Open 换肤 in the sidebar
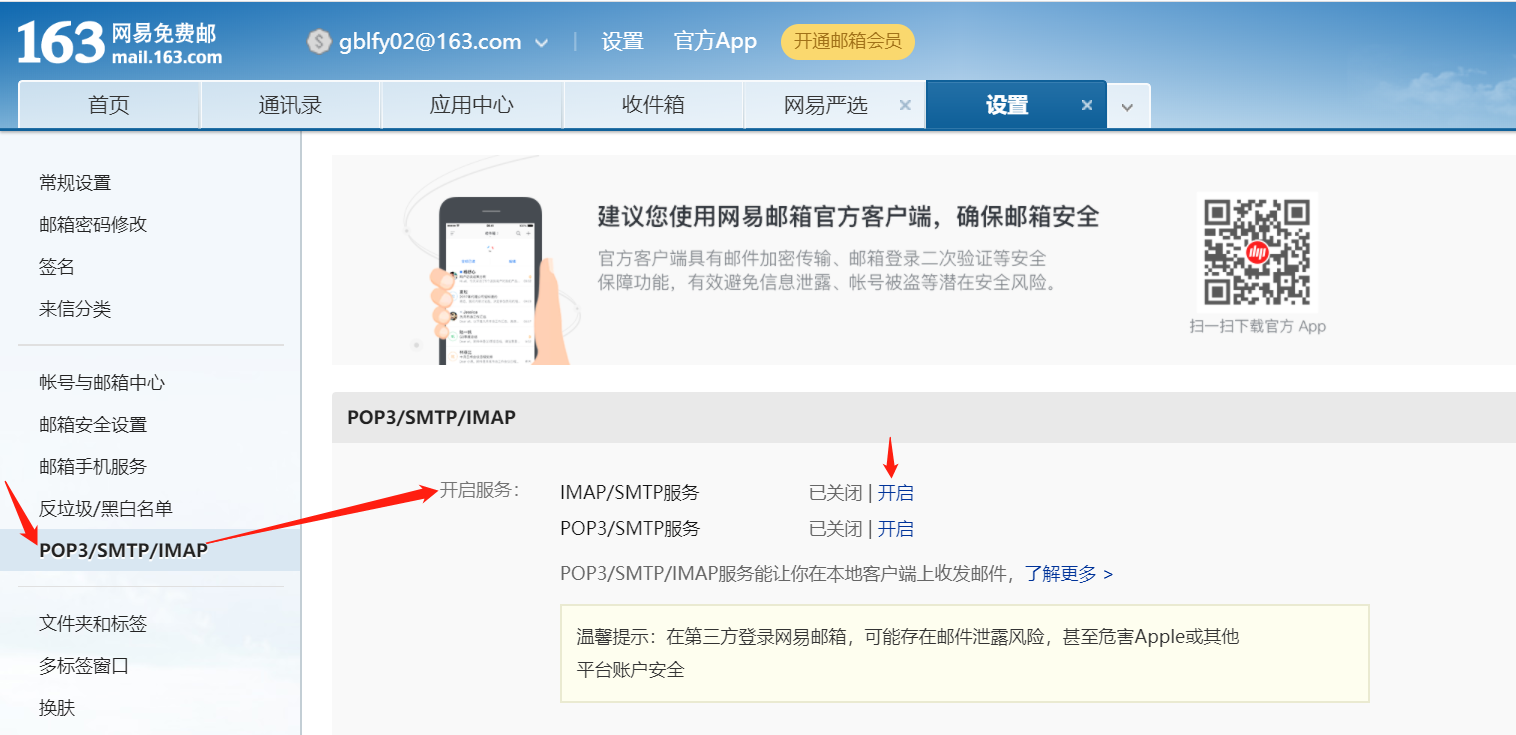This screenshot has width=1516, height=735. coord(57,708)
